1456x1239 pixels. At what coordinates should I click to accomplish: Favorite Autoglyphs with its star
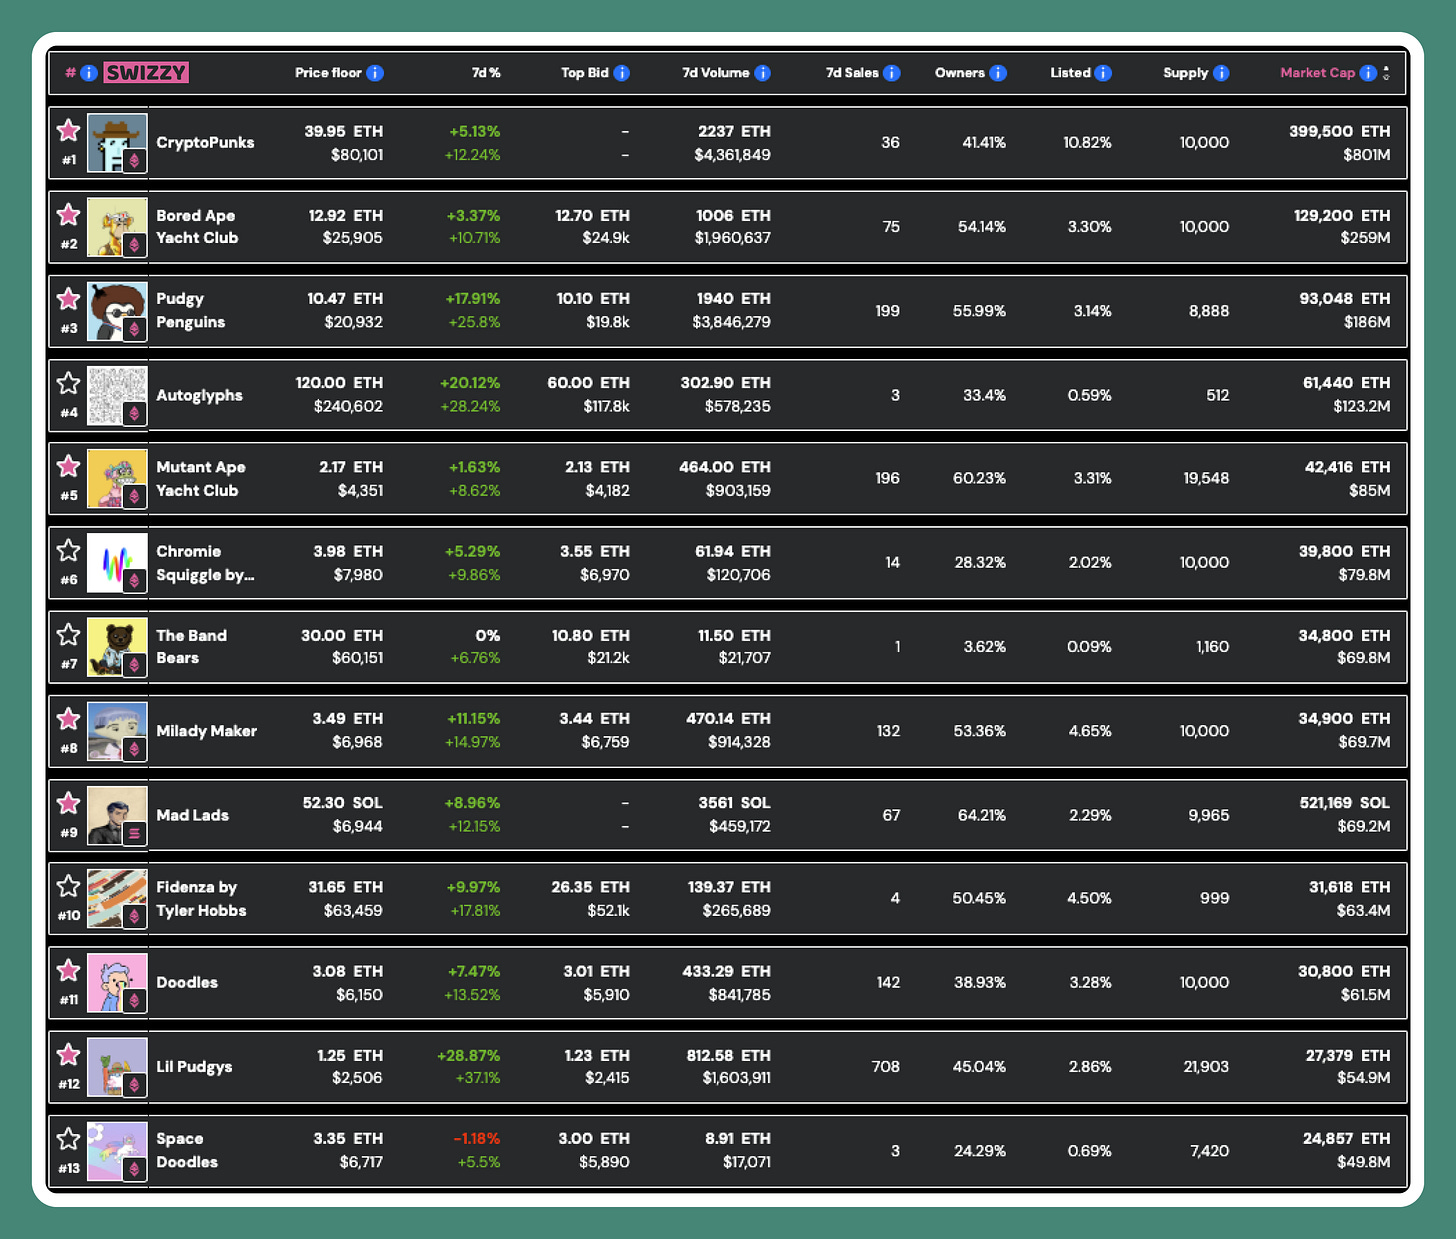click(x=68, y=383)
